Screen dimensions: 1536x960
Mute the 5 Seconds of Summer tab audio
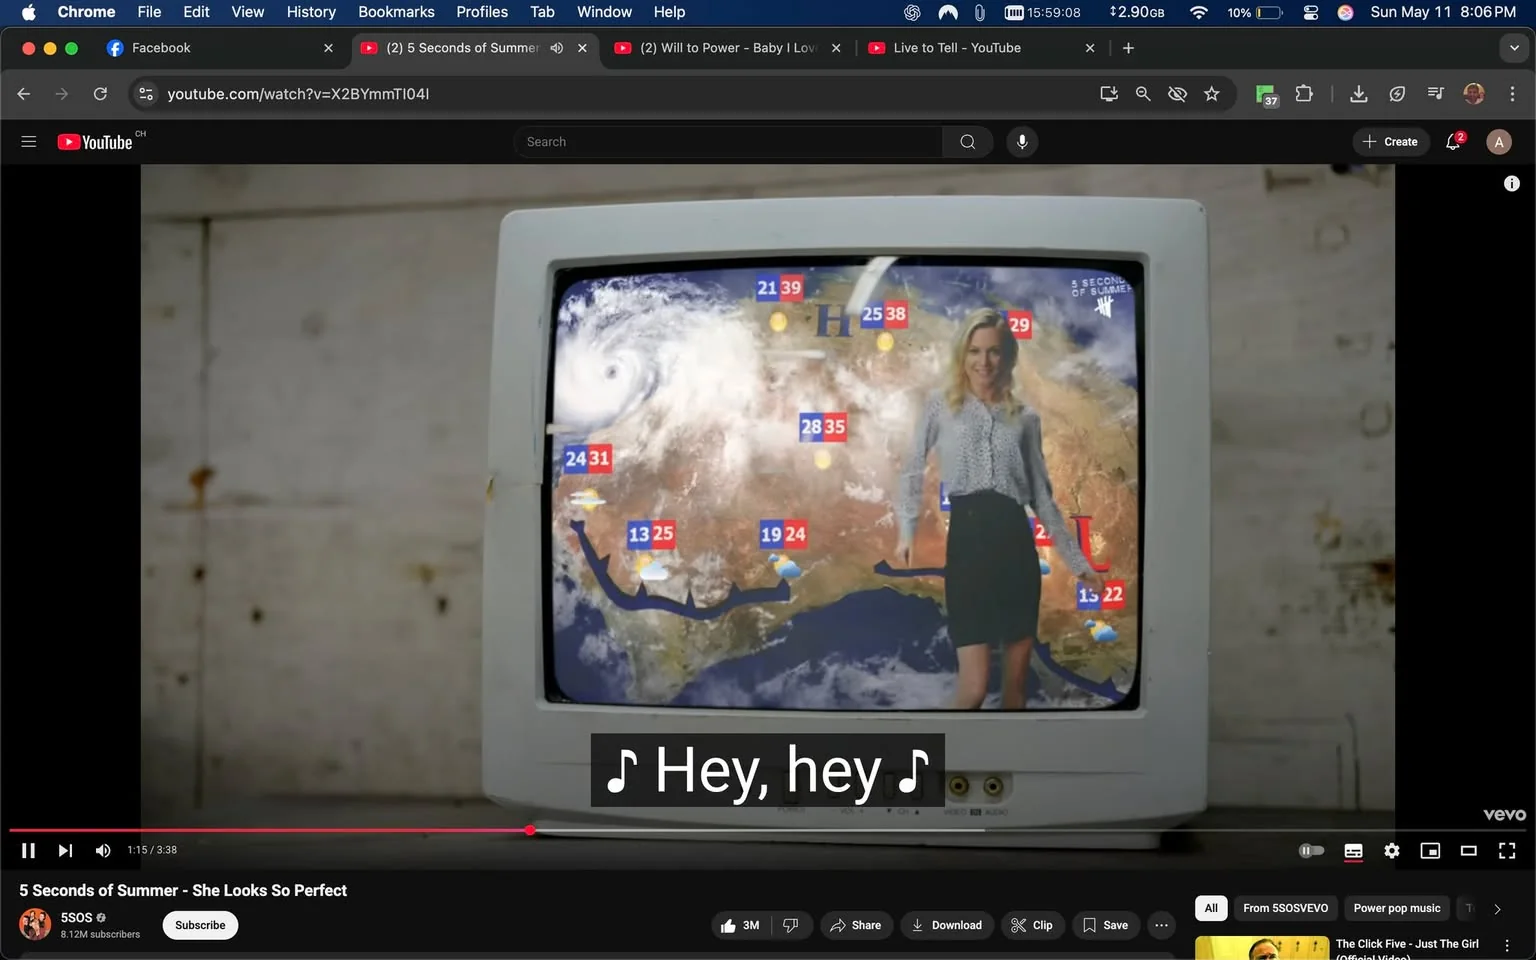coord(557,48)
